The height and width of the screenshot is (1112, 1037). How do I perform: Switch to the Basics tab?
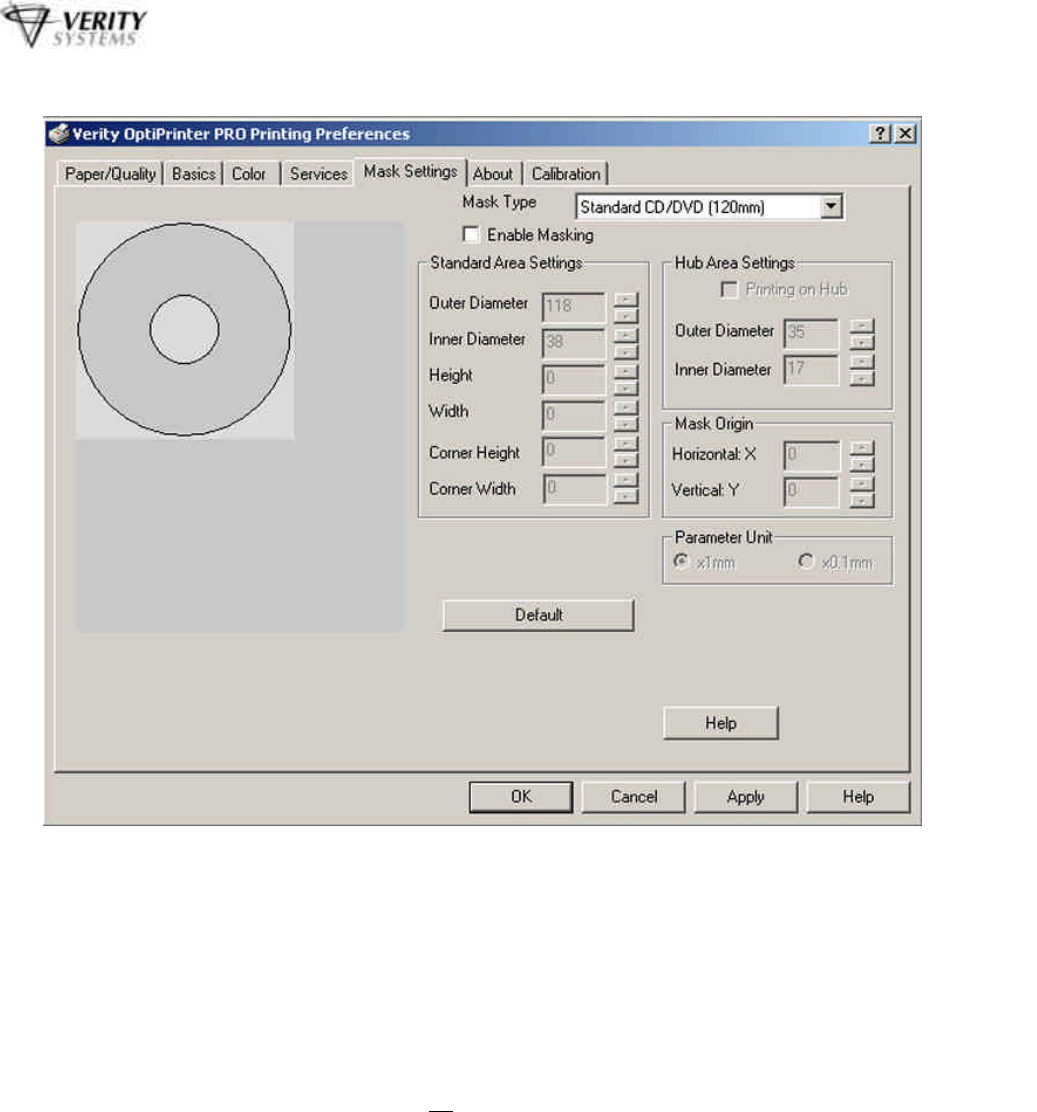click(x=194, y=174)
